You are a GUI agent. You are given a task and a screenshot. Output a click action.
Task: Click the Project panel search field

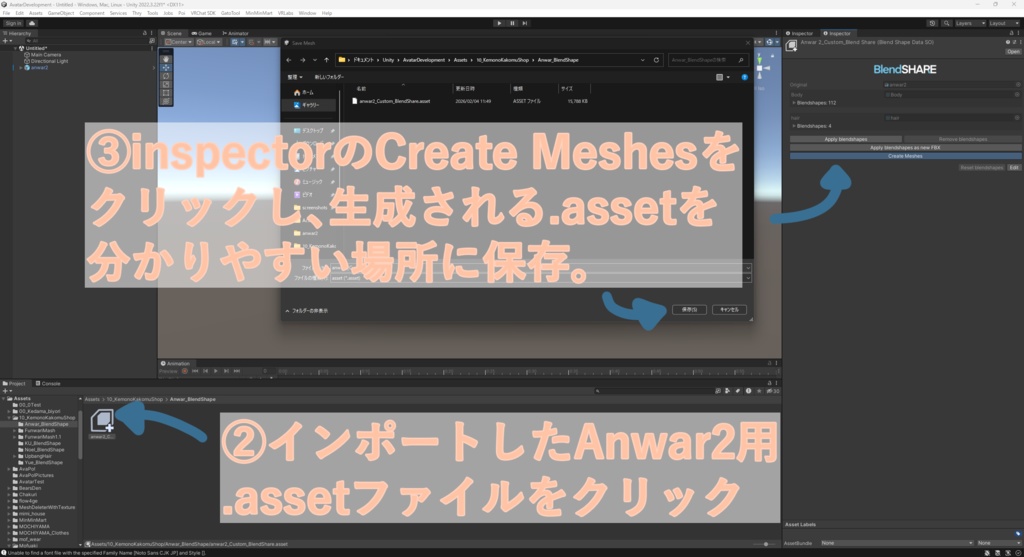(653, 391)
